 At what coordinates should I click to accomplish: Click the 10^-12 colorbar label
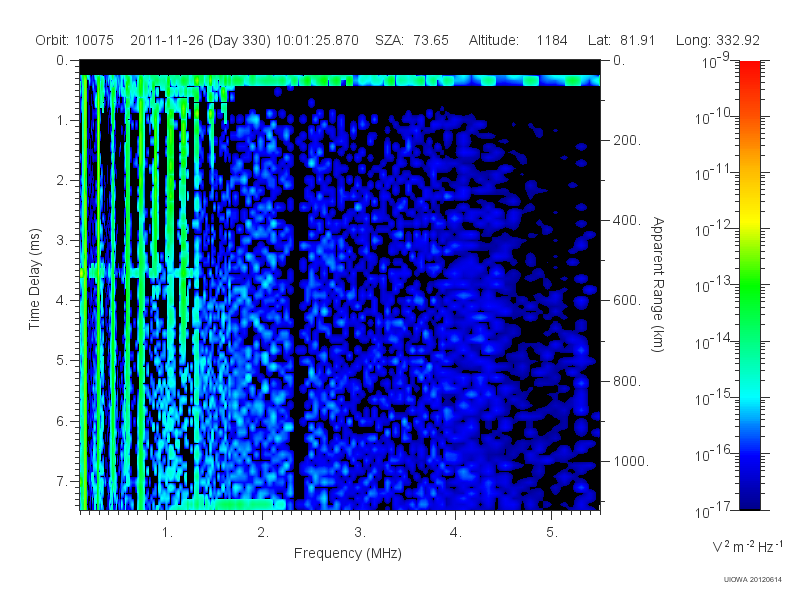(714, 230)
